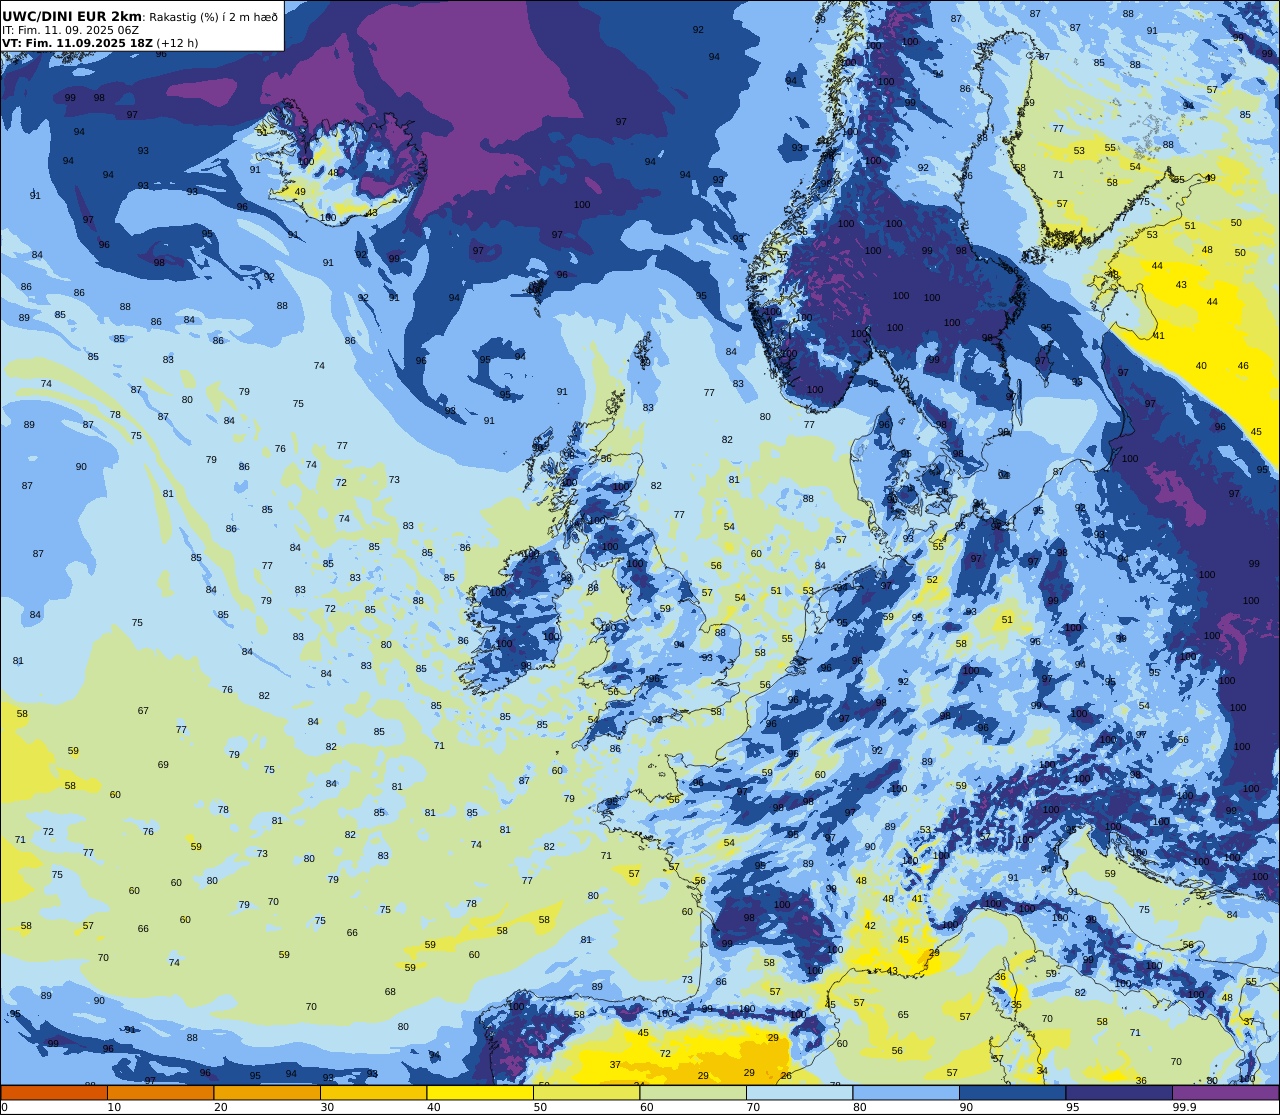Pick the pale blue 70–80 legend swatch
The width and height of the screenshot is (1280, 1115).
(799, 1092)
